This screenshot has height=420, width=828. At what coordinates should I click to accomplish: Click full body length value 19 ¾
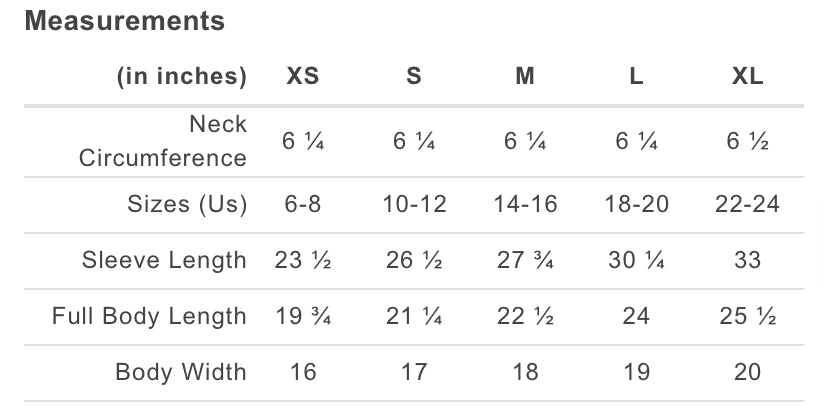pyautogui.click(x=303, y=316)
